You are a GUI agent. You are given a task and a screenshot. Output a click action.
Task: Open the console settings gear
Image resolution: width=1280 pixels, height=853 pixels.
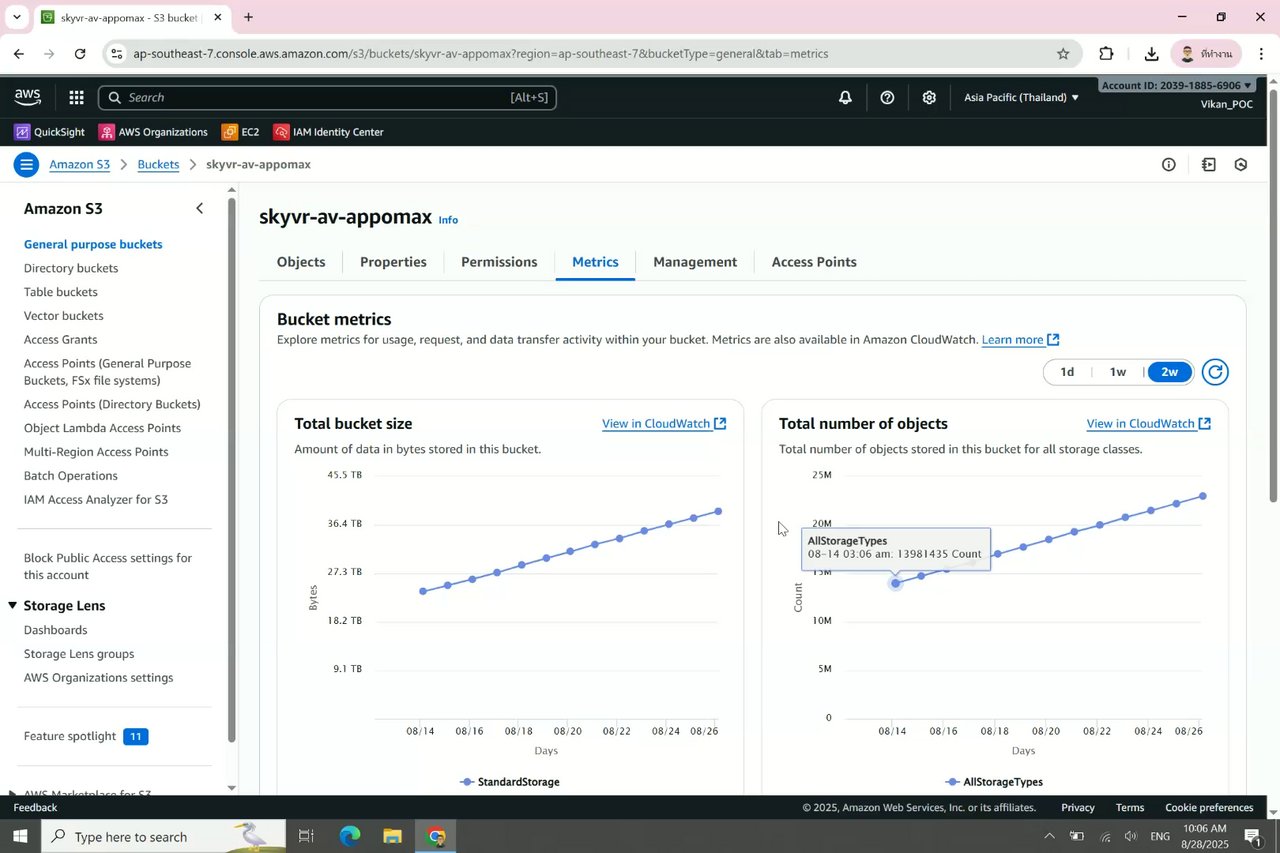click(929, 97)
